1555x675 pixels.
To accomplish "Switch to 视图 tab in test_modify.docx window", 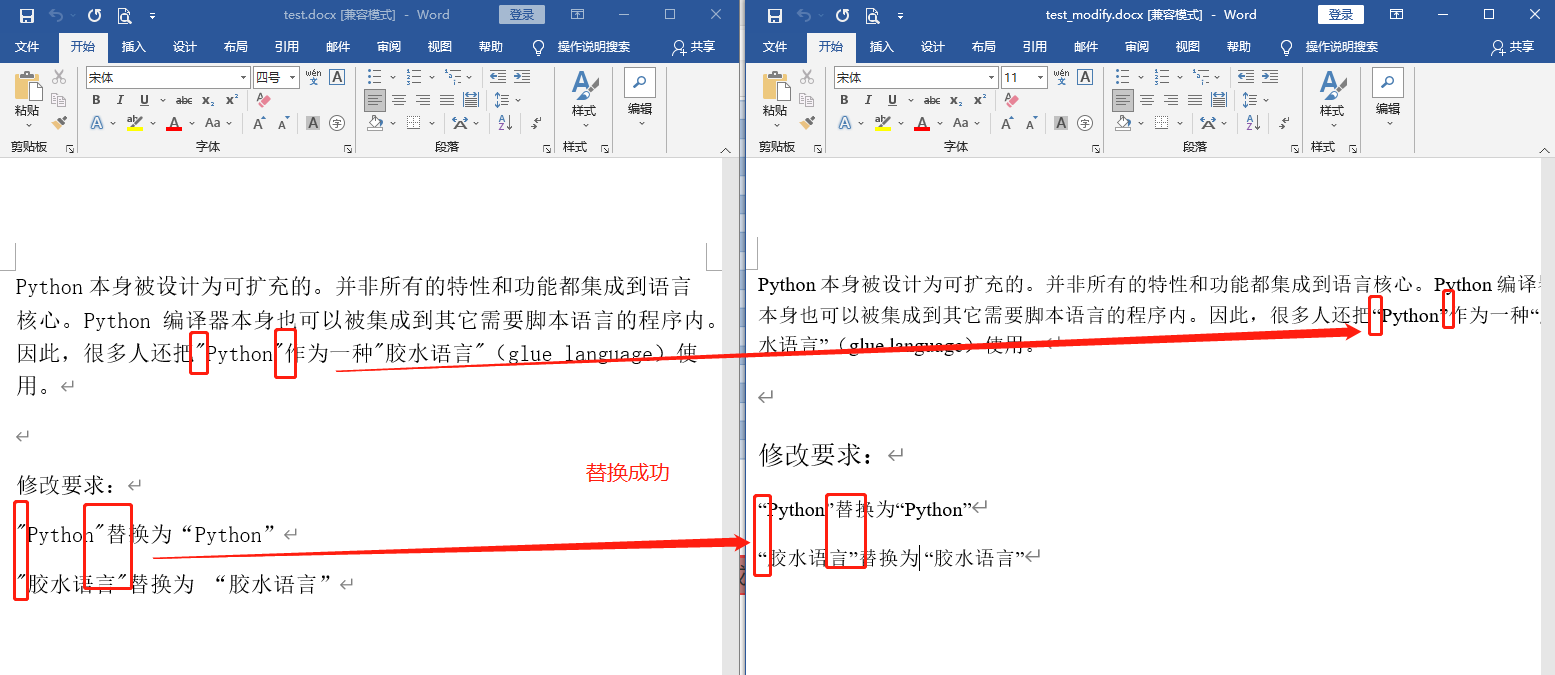I will tap(1188, 47).
